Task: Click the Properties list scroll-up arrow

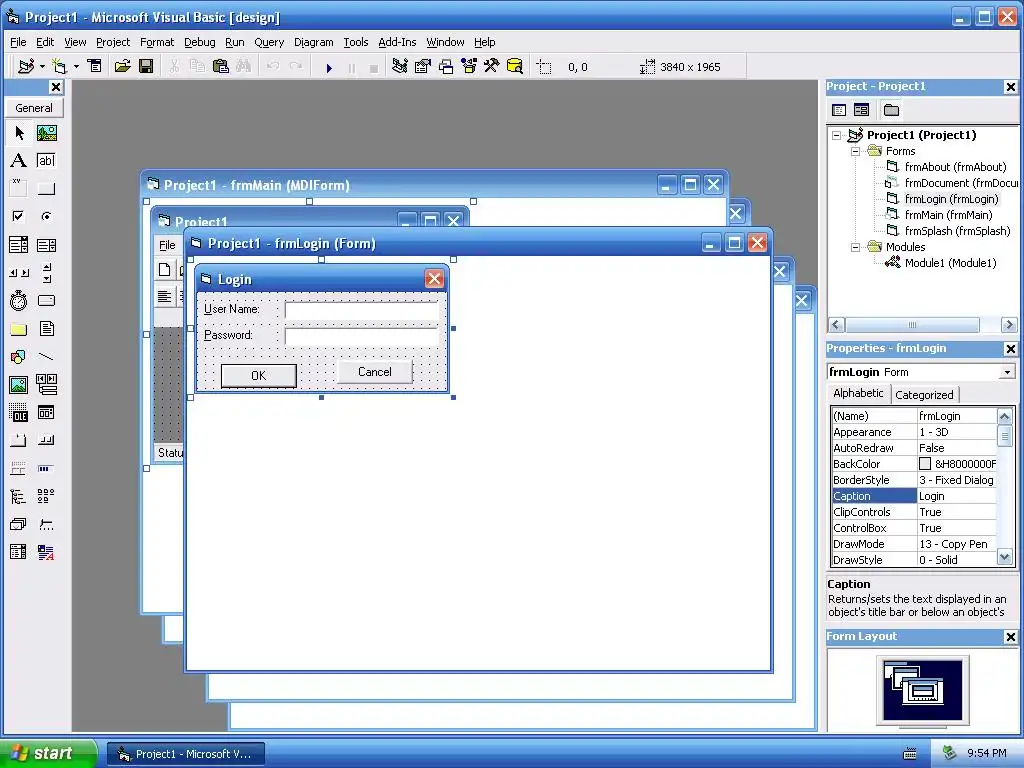Action: tap(1005, 416)
